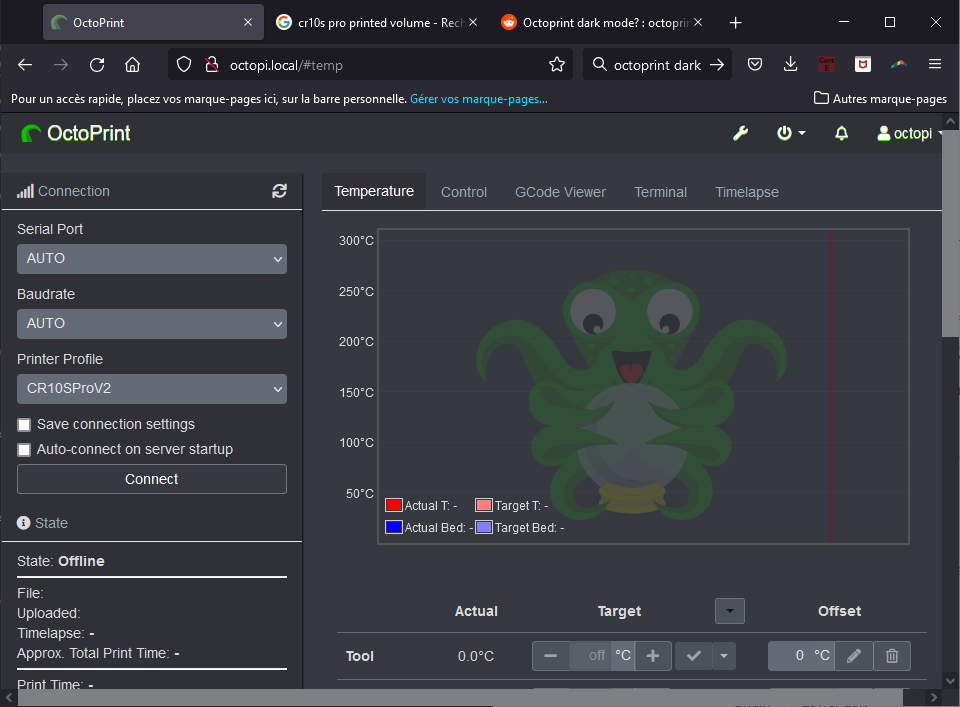960x707 pixels.
Task: Toggle Actual Bed blue legend swatch
Action: point(394,527)
